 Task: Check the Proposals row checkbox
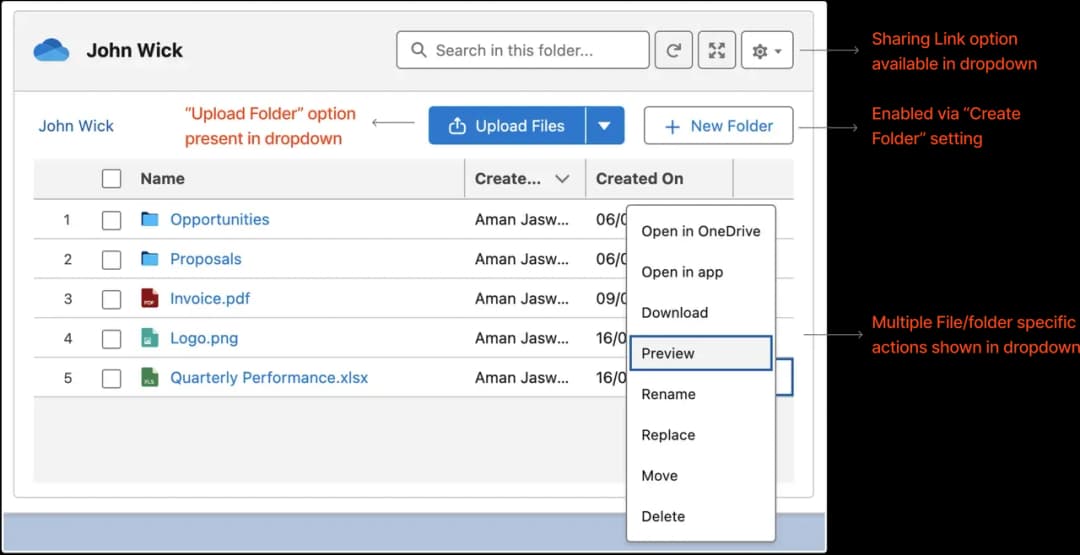click(x=112, y=260)
